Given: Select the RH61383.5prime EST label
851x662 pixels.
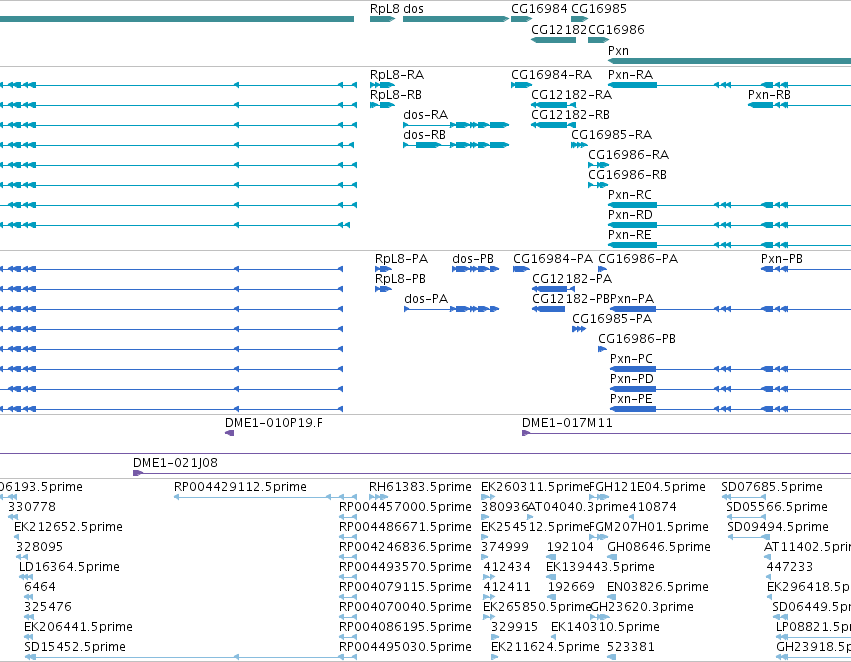Looking at the screenshot, I should 420,487.
